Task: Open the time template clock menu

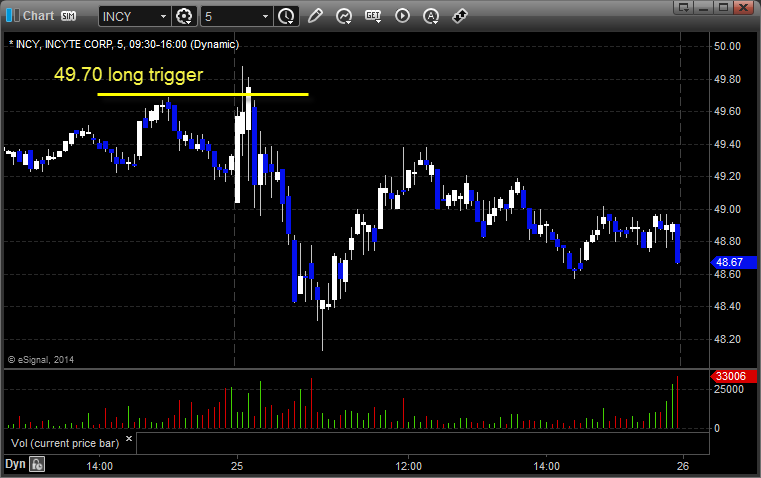Action: pos(286,16)
